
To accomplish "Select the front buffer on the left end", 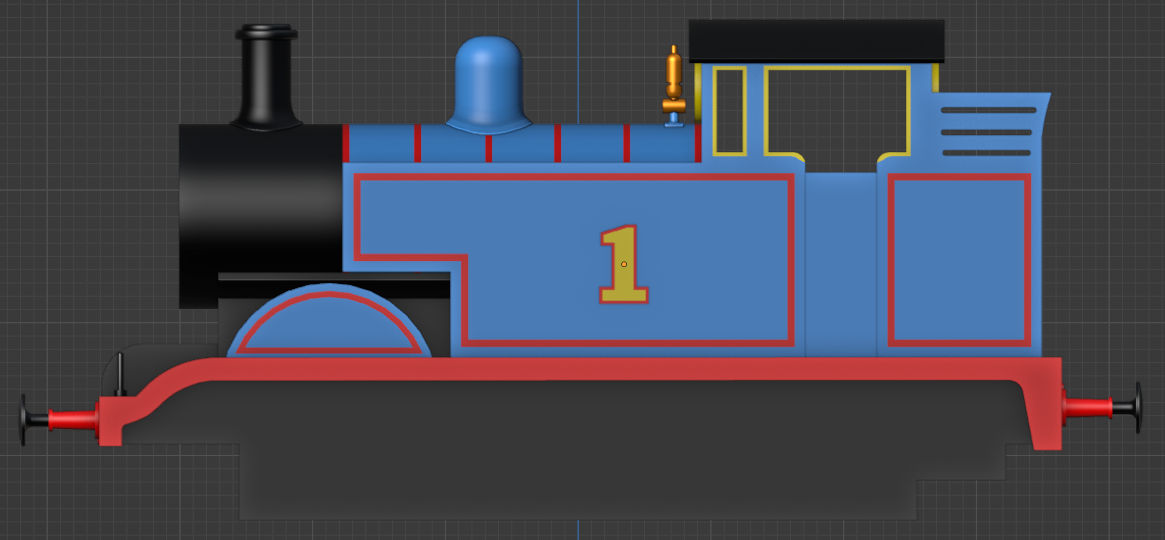I will (x=59, y=420).
